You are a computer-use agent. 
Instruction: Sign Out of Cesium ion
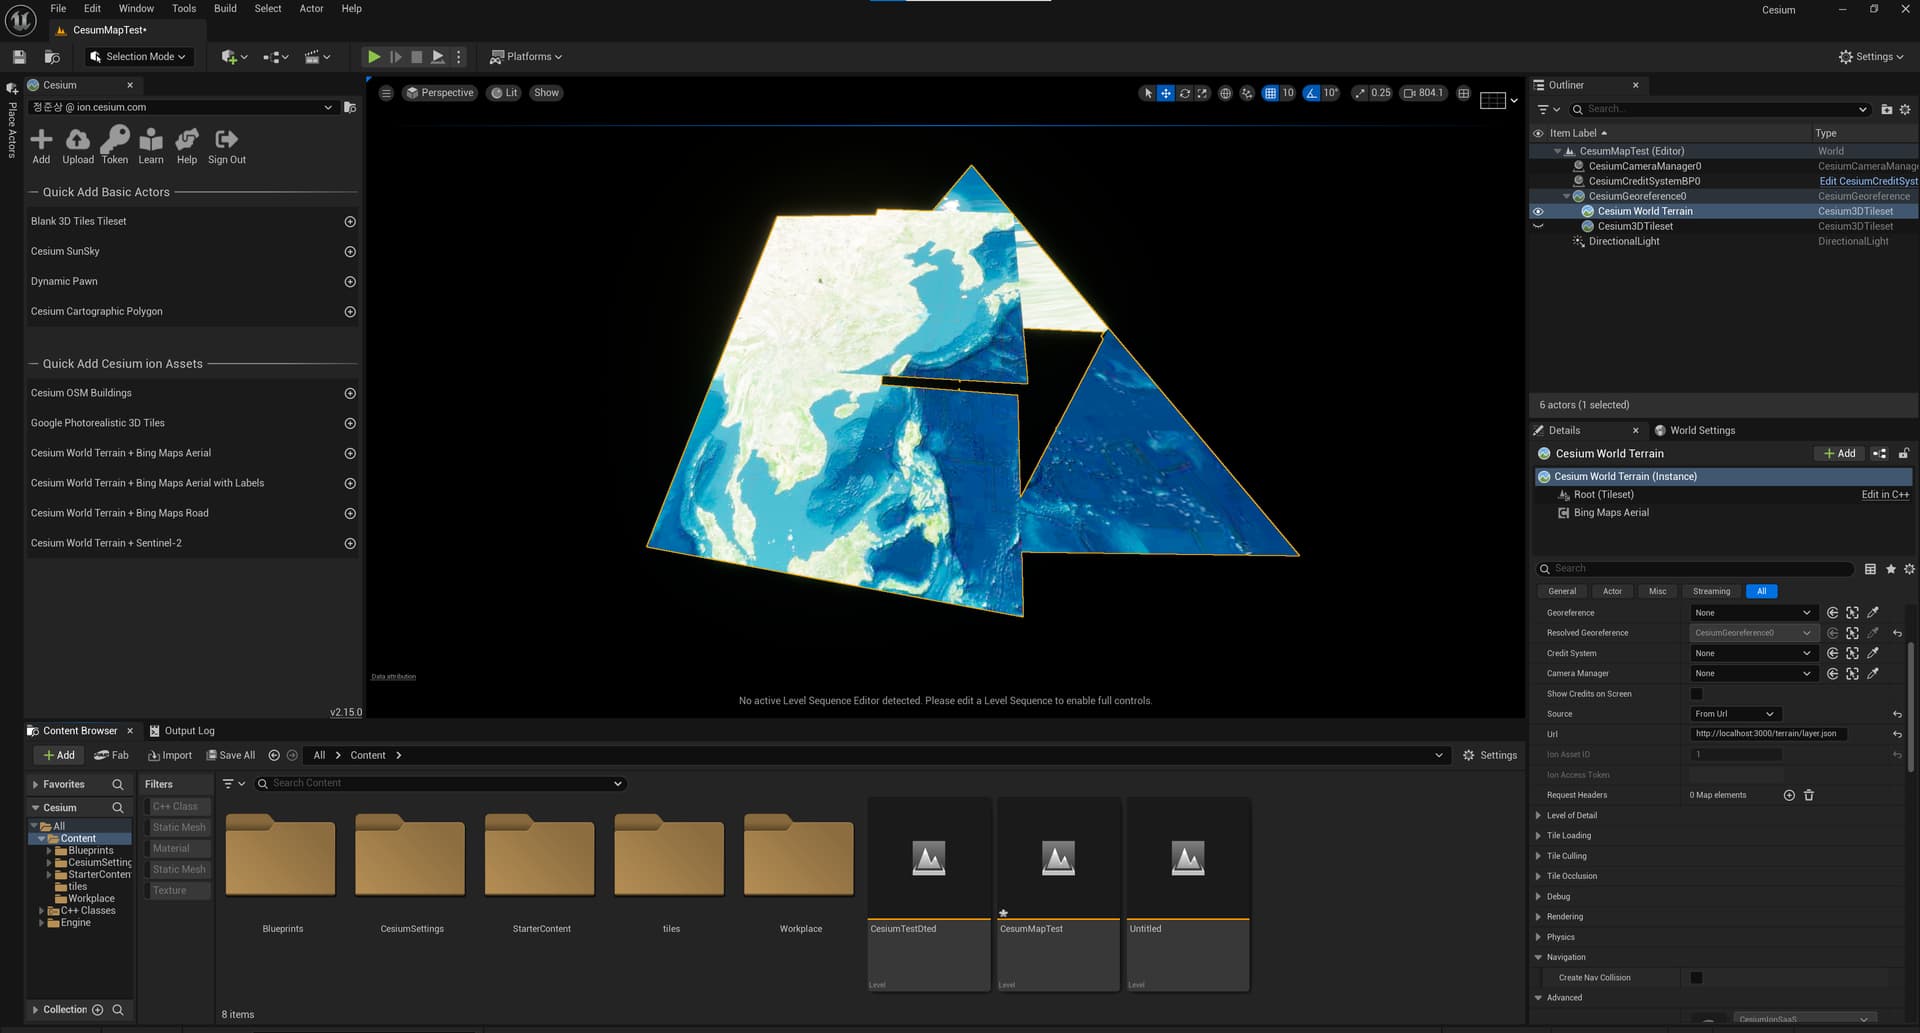tap(227, 146)
